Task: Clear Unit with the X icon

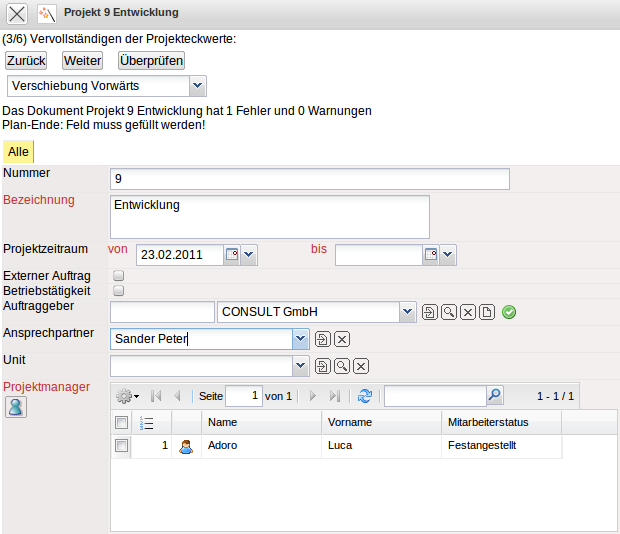Action: (361, 366)
